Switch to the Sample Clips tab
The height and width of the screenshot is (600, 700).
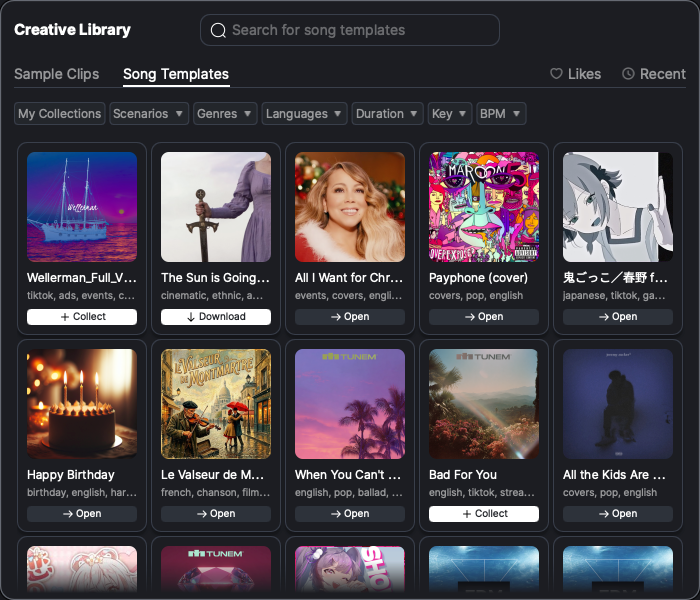point(57,74)
